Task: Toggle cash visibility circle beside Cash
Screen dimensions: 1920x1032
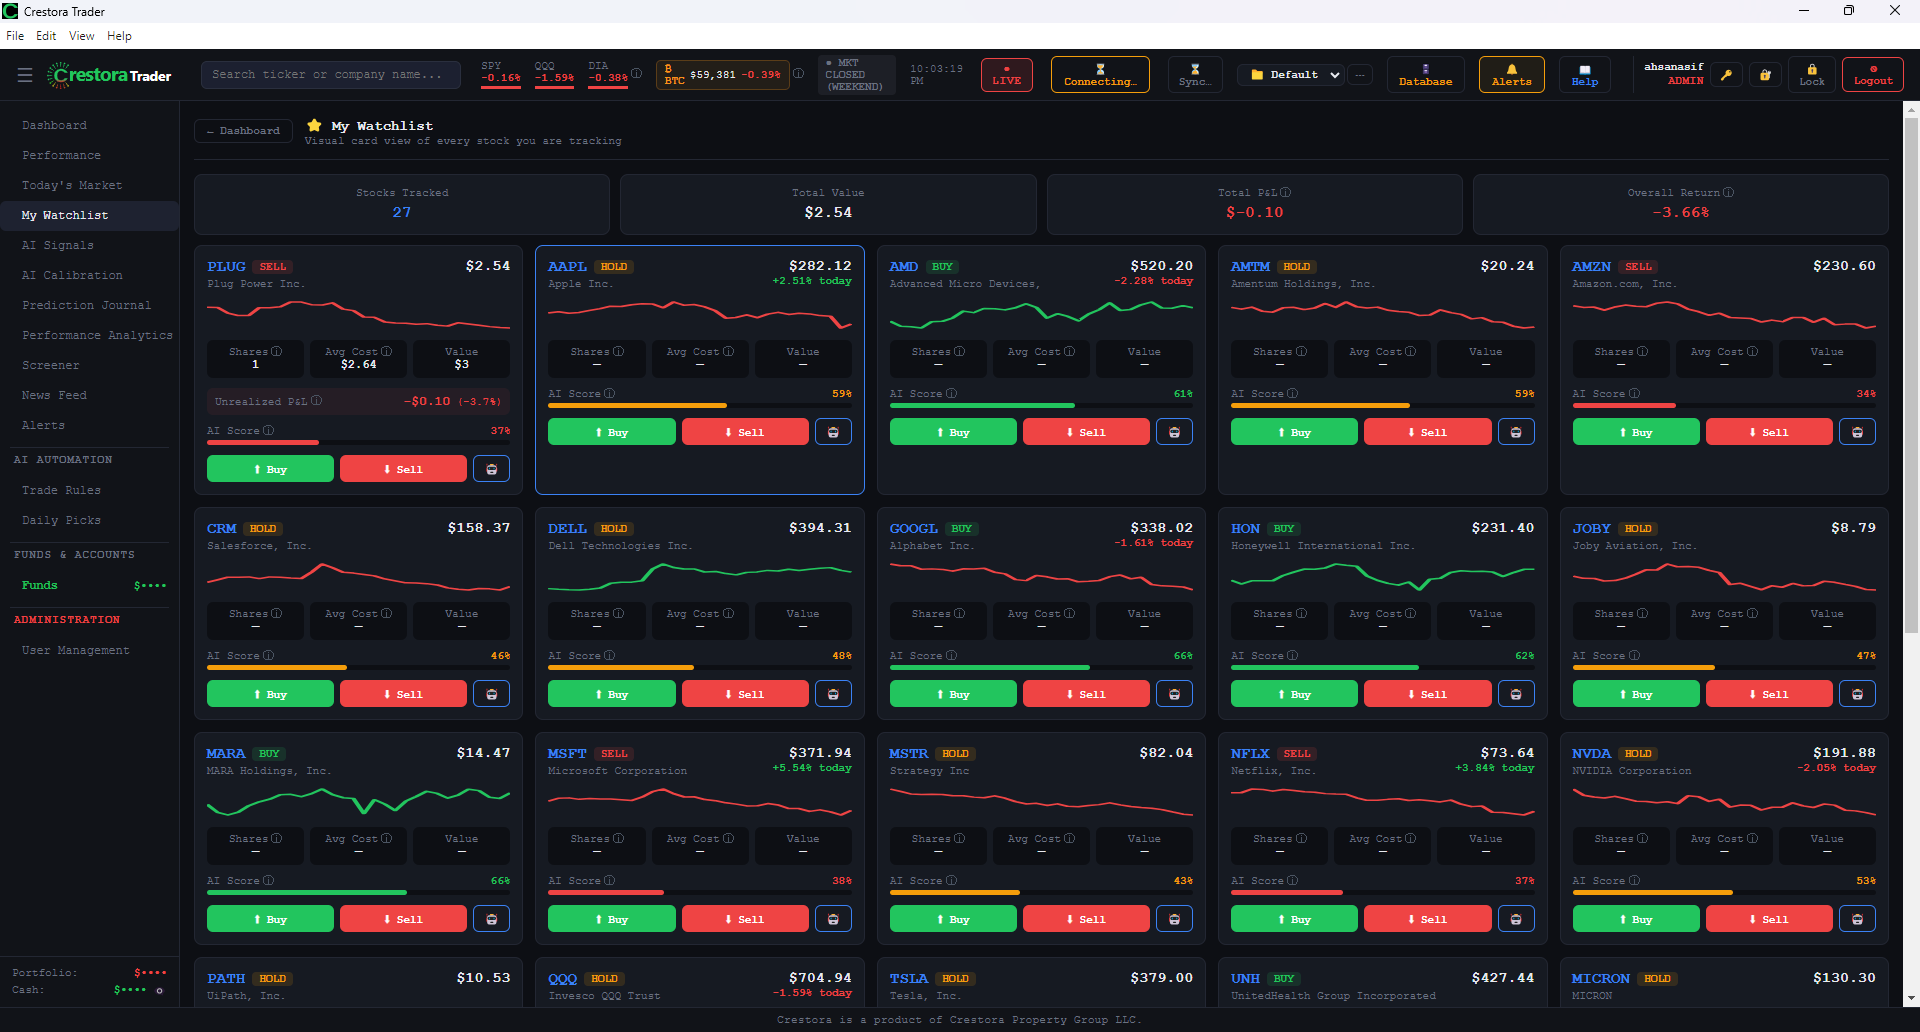Action: [x=159, y=991]
